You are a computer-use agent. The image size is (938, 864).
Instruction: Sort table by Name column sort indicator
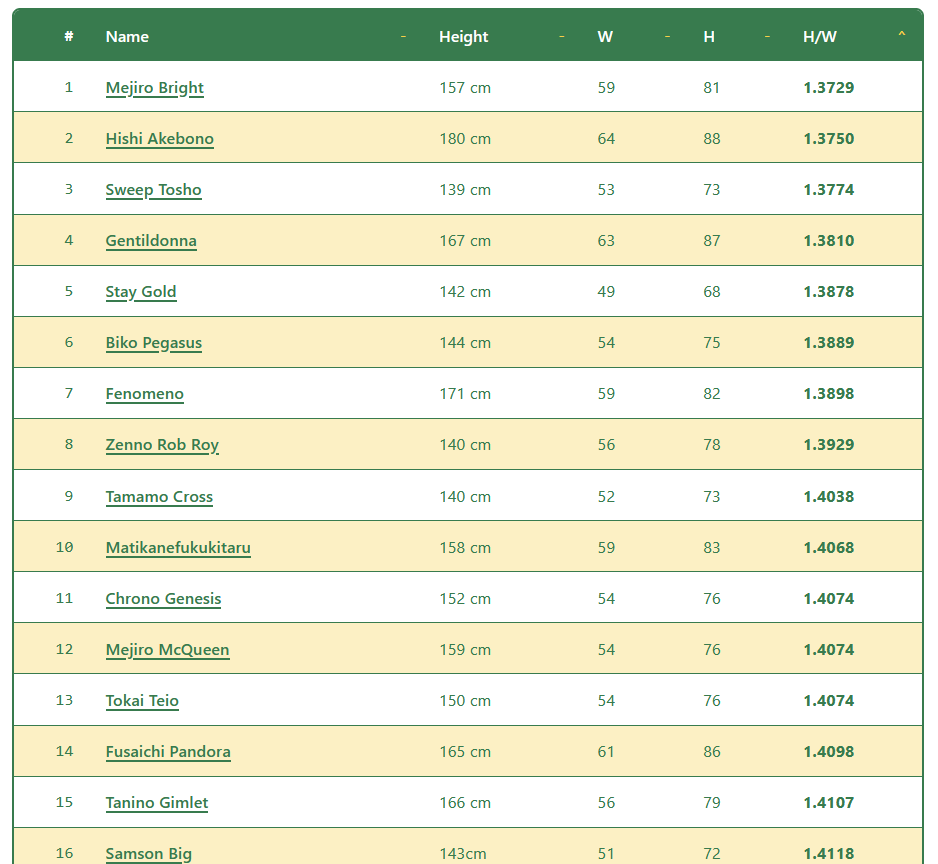click(403, 37)
